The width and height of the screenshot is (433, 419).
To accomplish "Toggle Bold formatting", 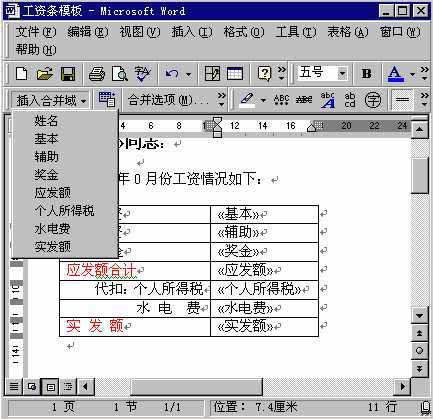I will pos(367,74).
